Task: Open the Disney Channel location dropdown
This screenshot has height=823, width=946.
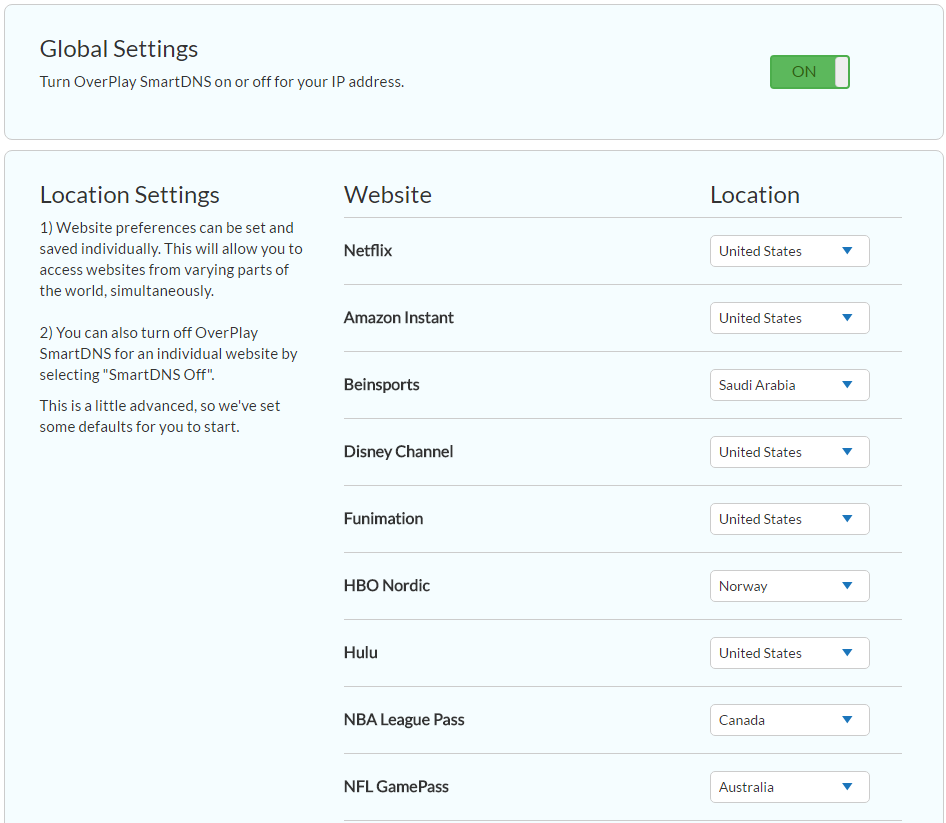Action: pyautogui.click(x=789, y=451)
